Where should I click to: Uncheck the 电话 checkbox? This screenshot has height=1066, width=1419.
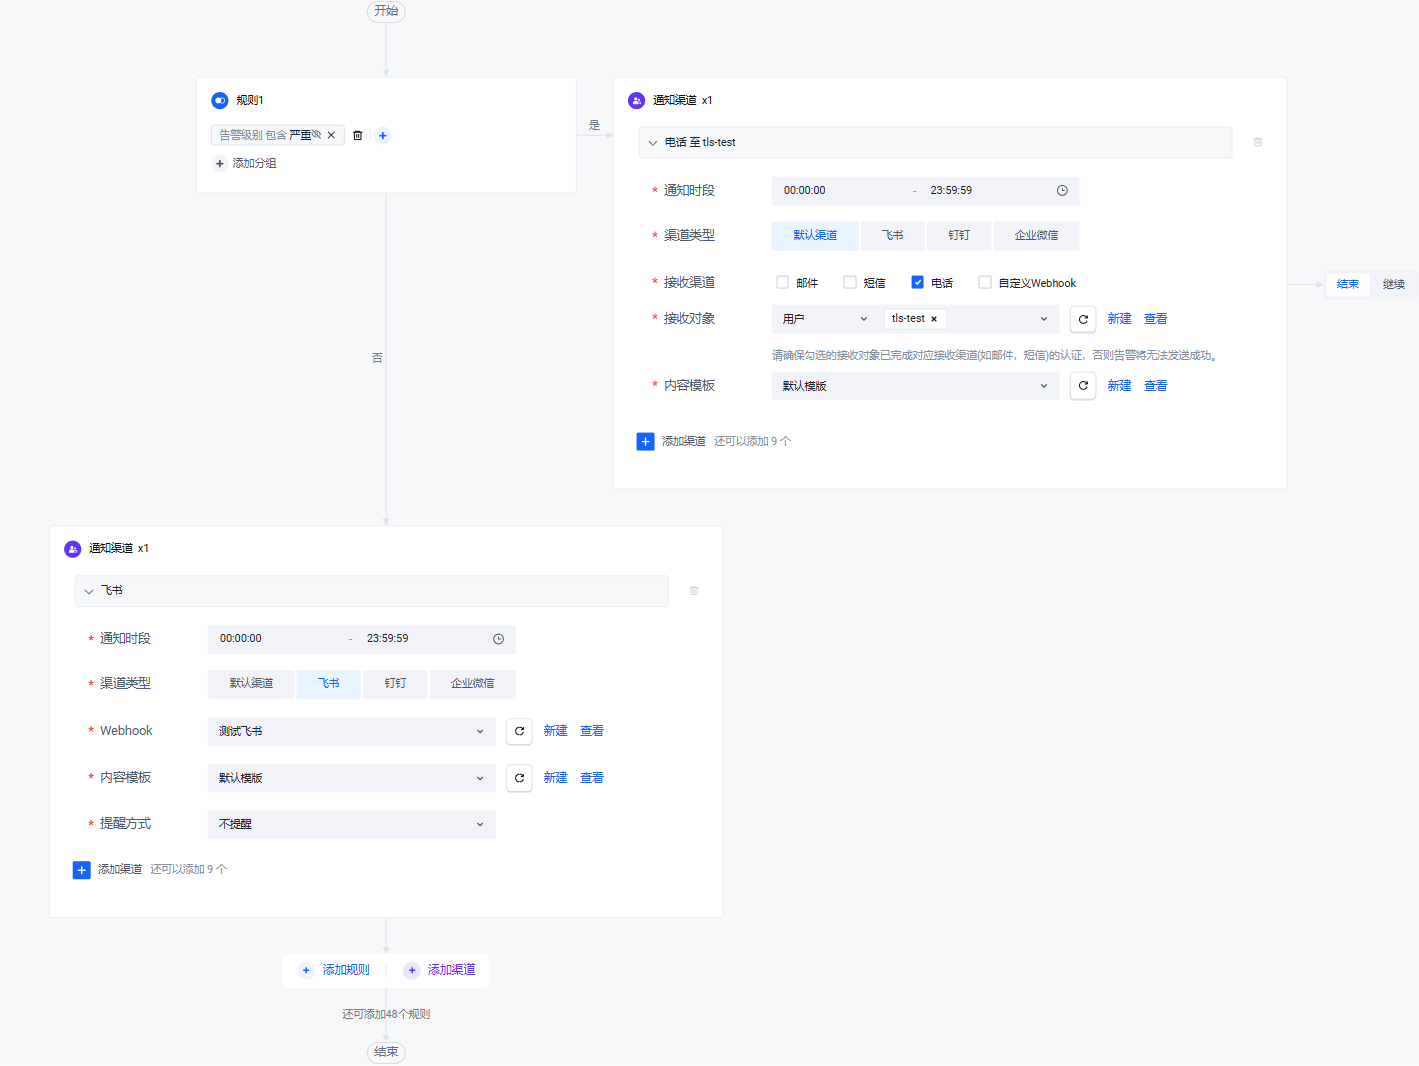pos(917,282)
